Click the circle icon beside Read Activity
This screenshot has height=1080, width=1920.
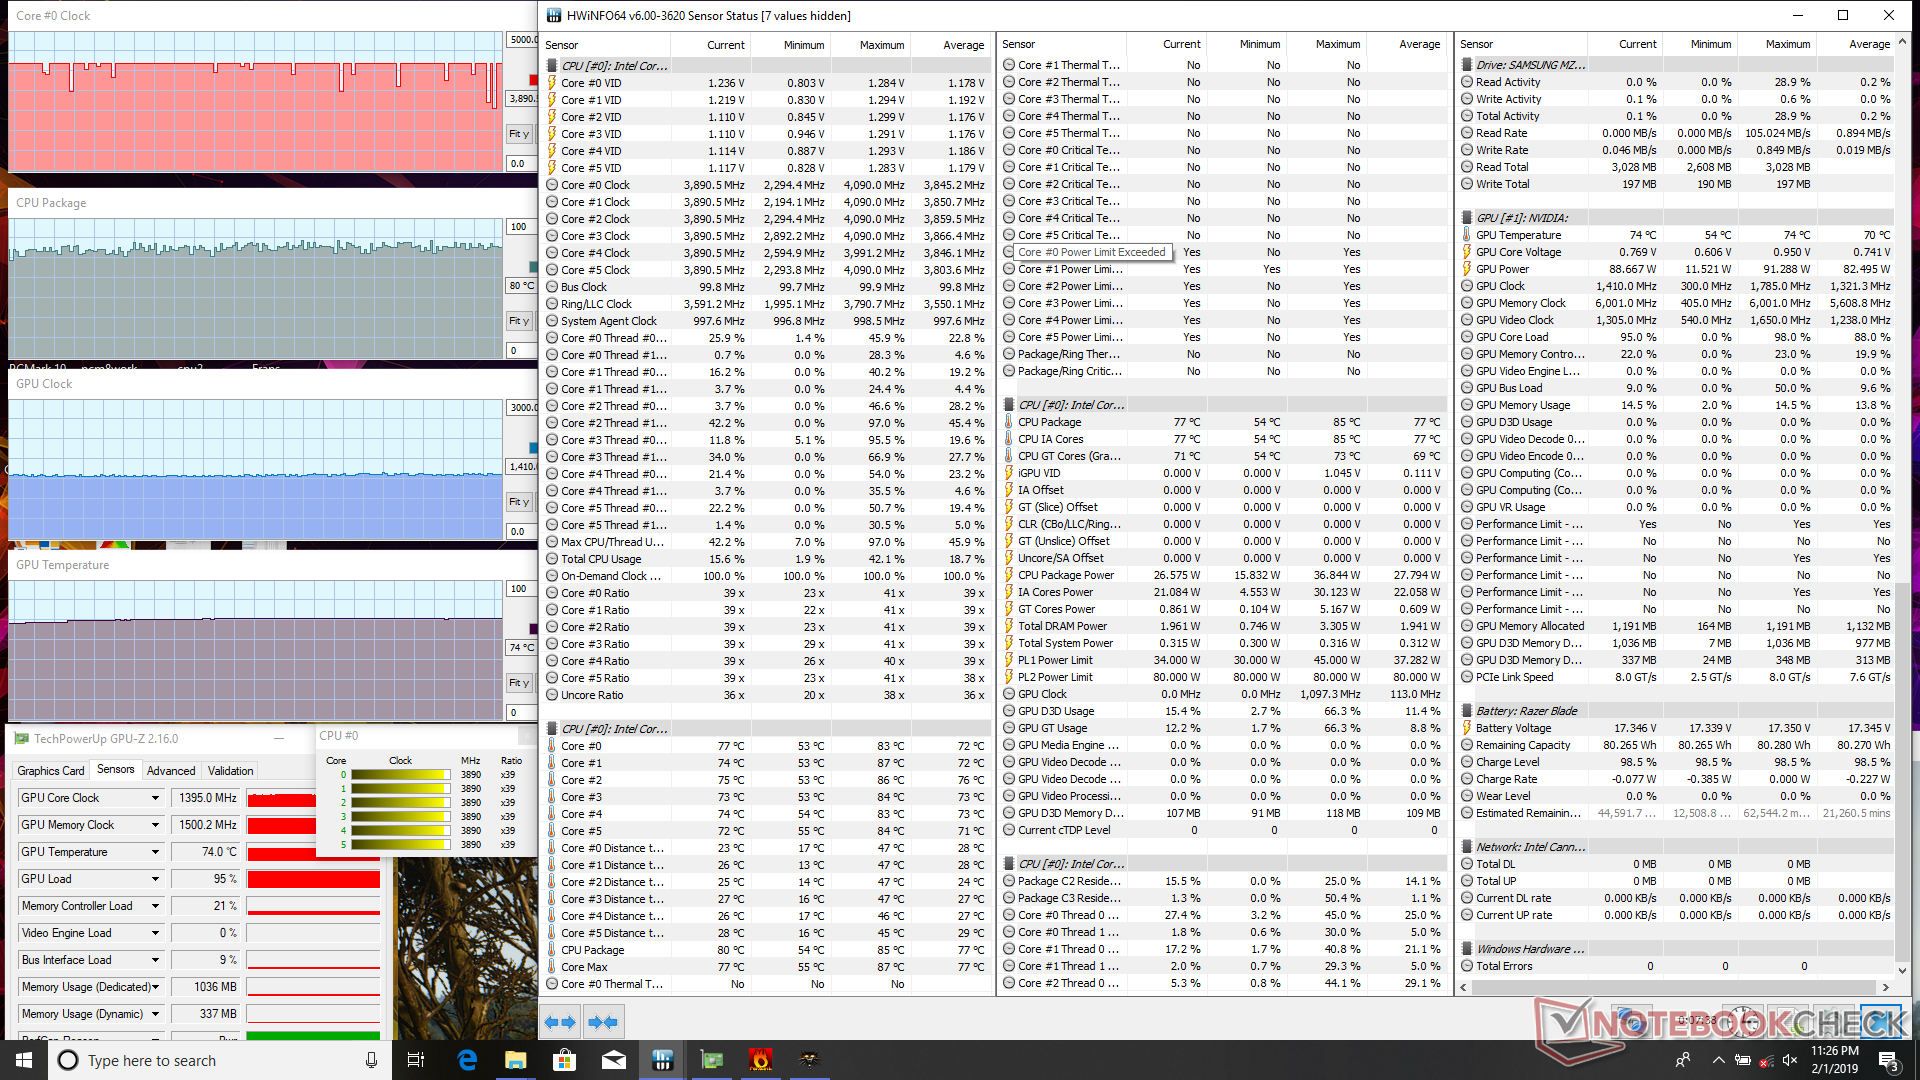1467,82
